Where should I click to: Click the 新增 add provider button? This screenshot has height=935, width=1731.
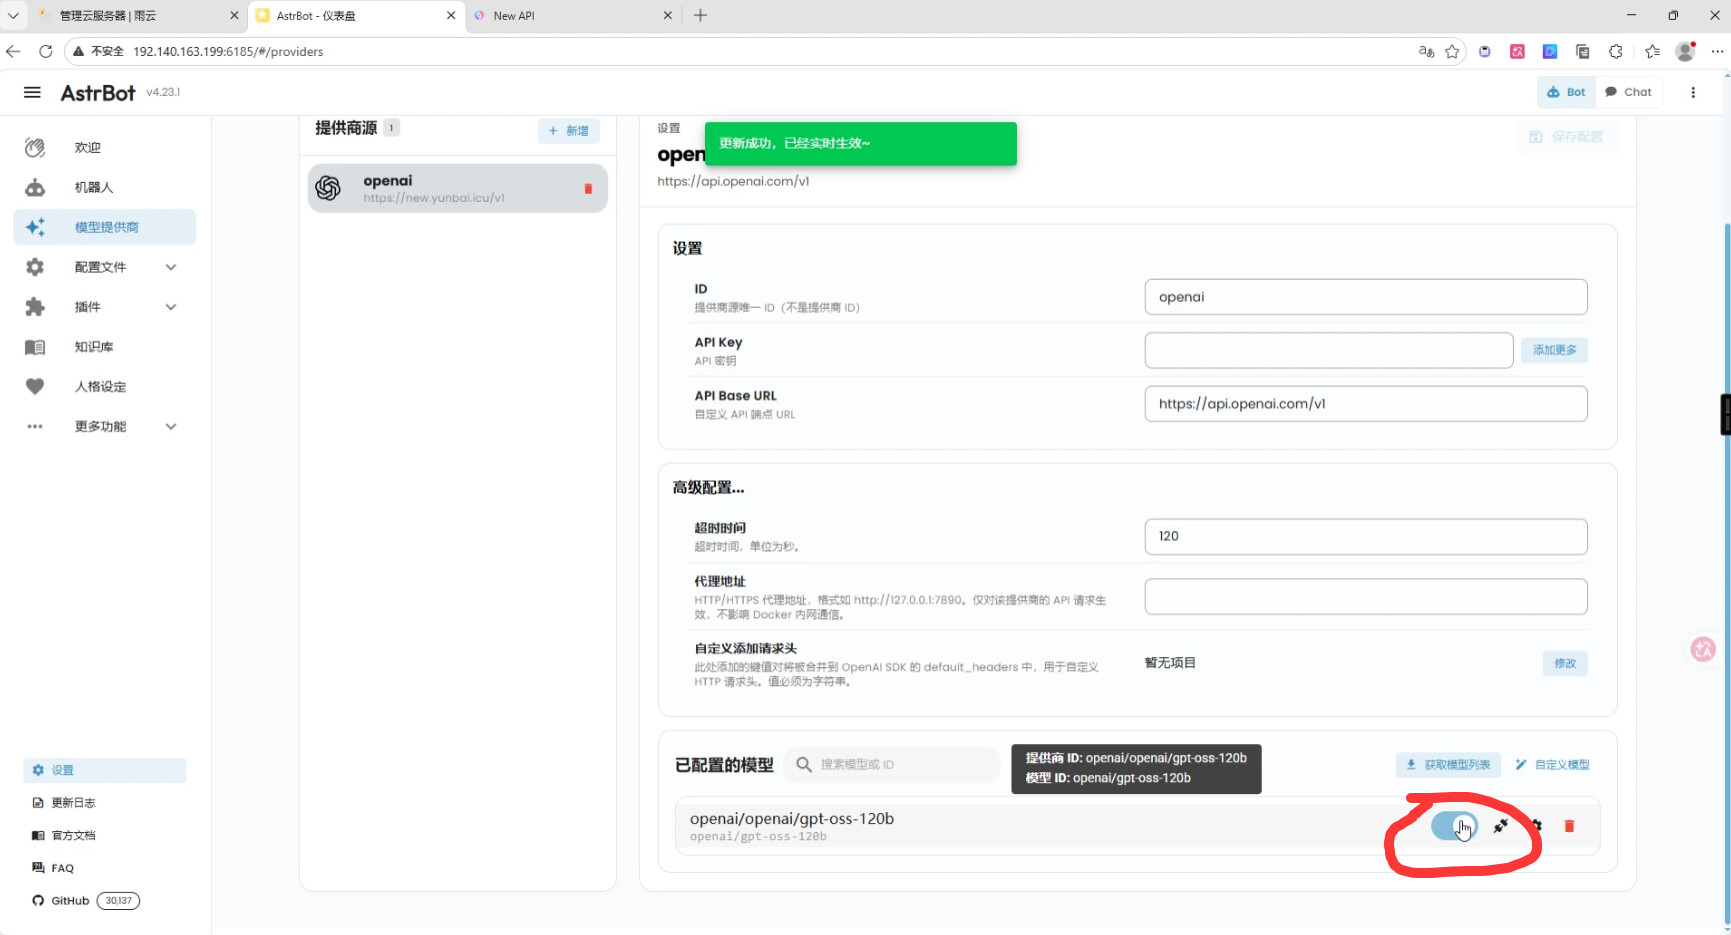568,131
